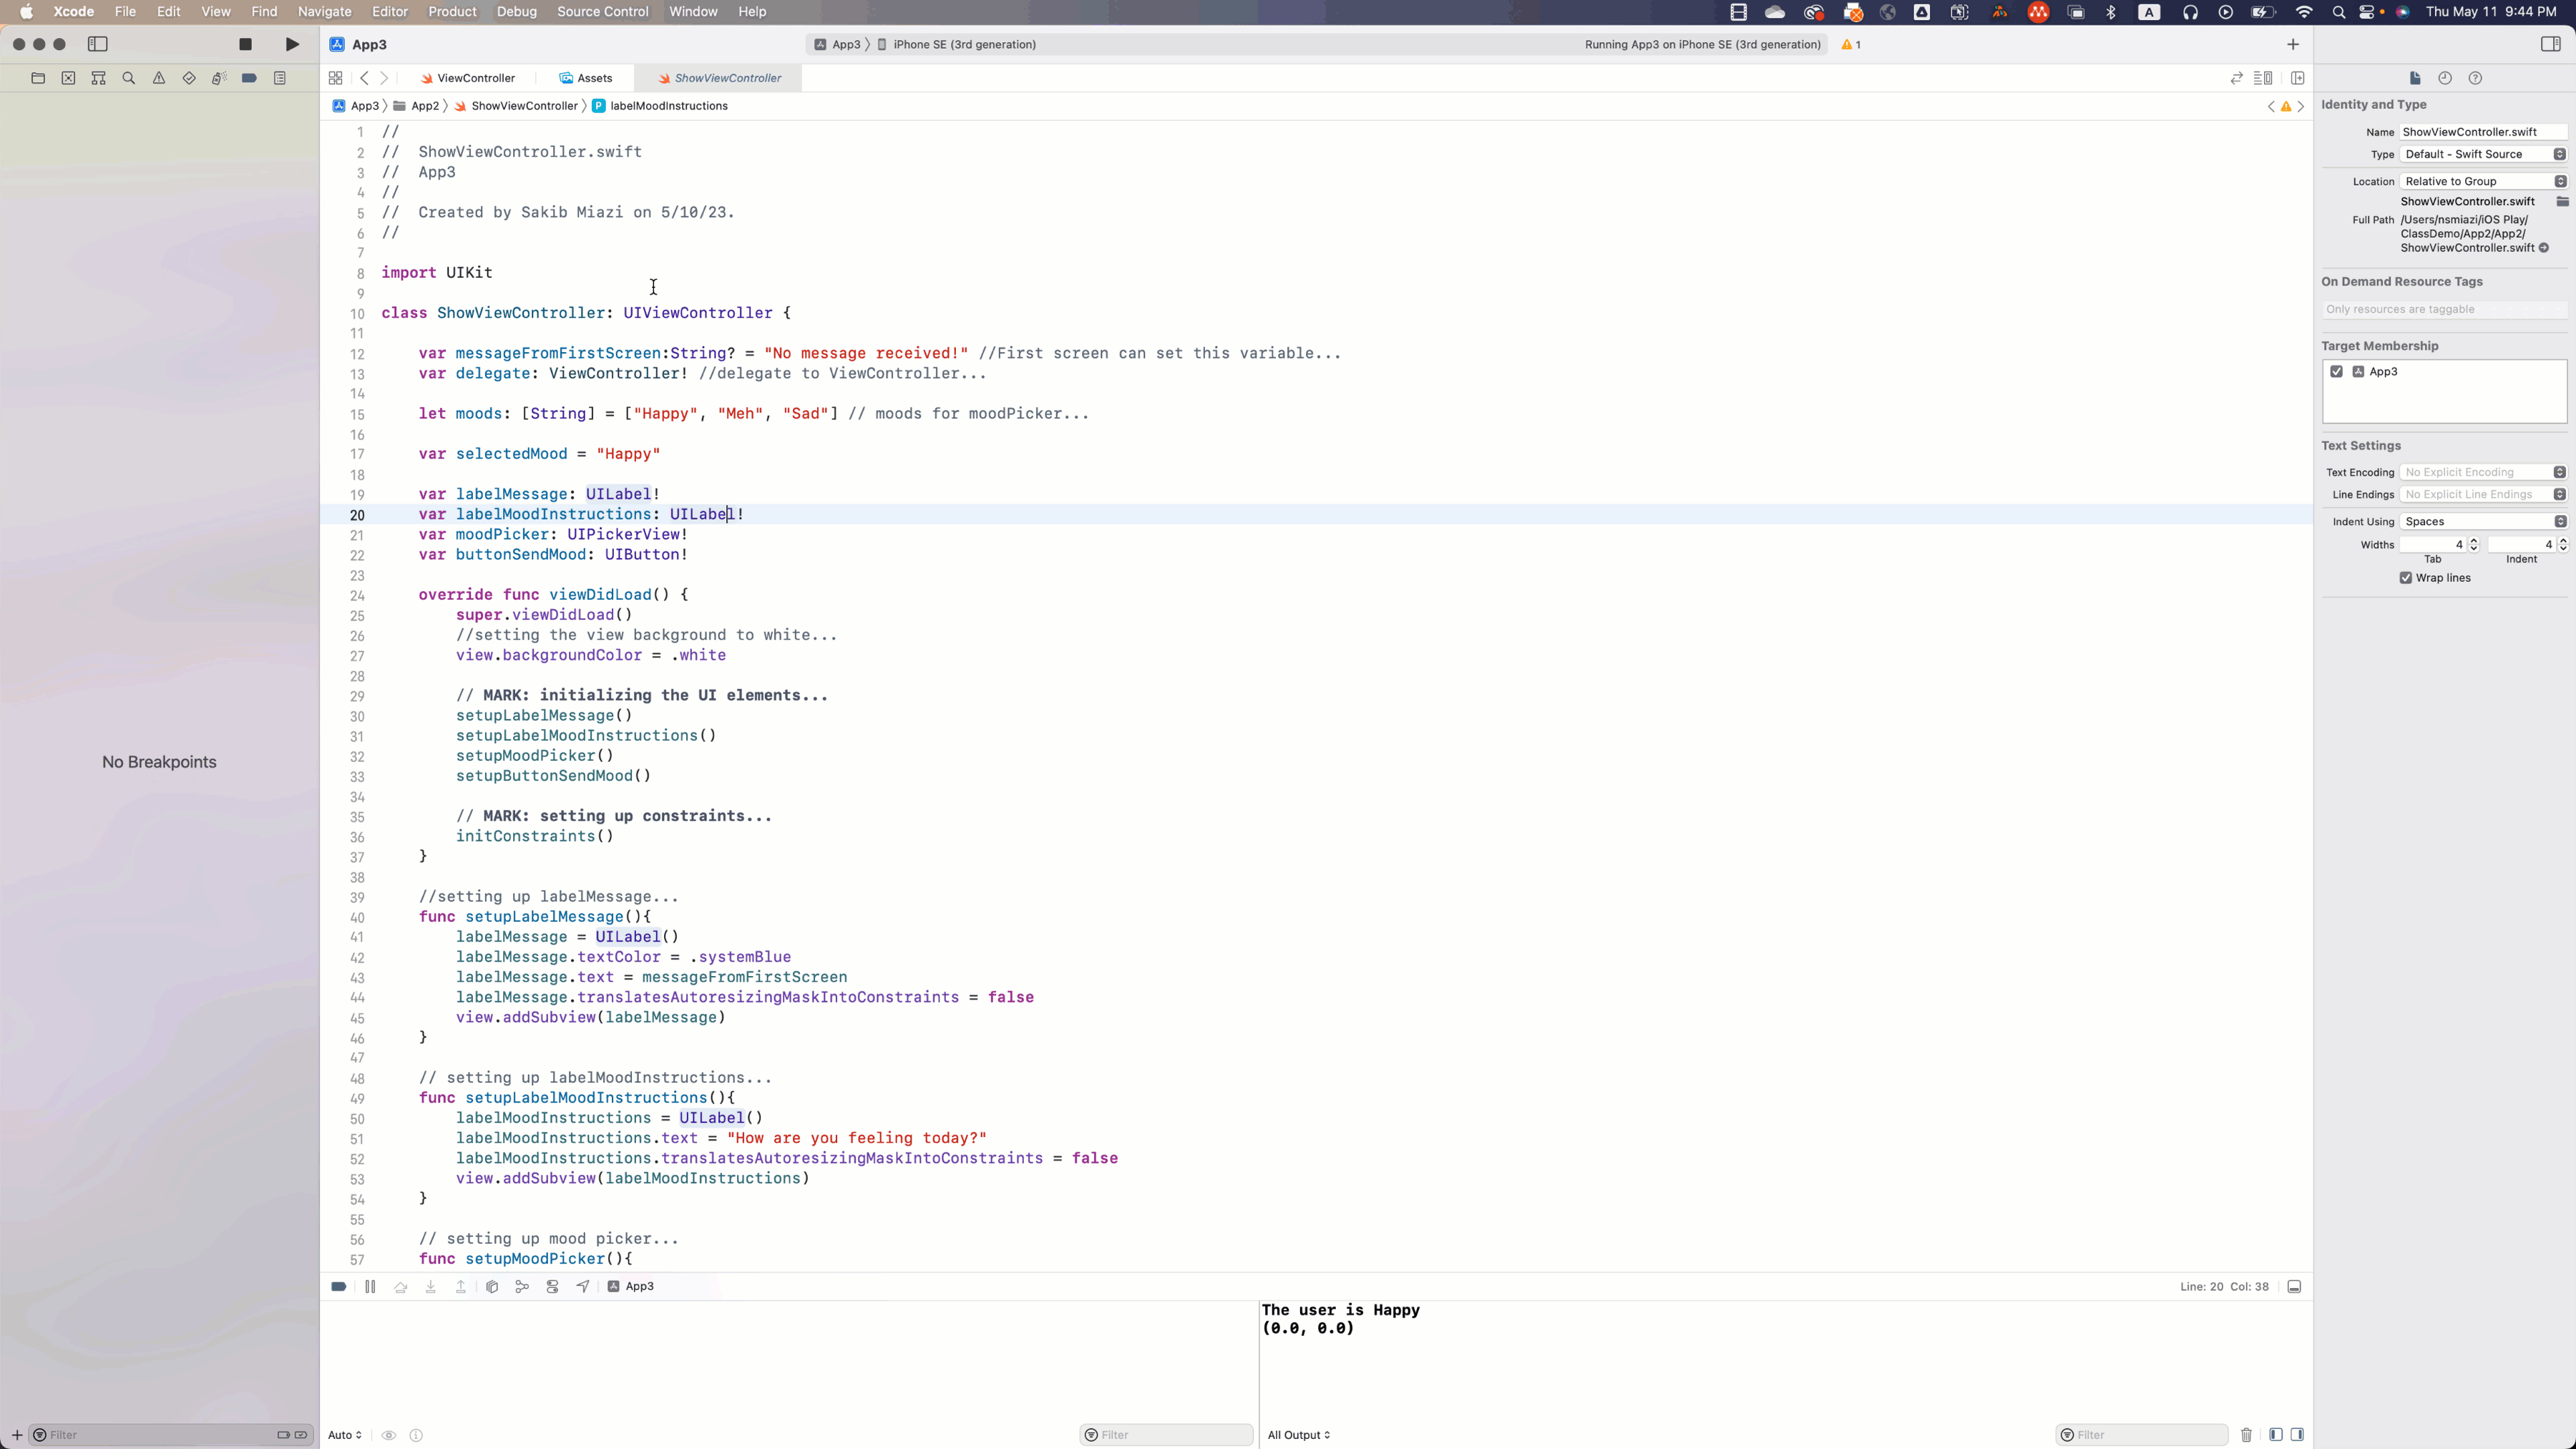Image resolution: width=2576 pixels, height=1449 pixels.
Task: Switch to the ViewController editor tab
Action: [475, 78]
